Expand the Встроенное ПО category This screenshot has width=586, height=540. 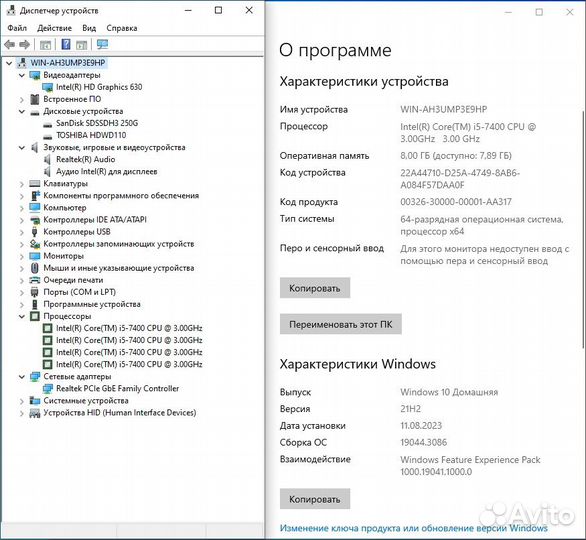22,100
